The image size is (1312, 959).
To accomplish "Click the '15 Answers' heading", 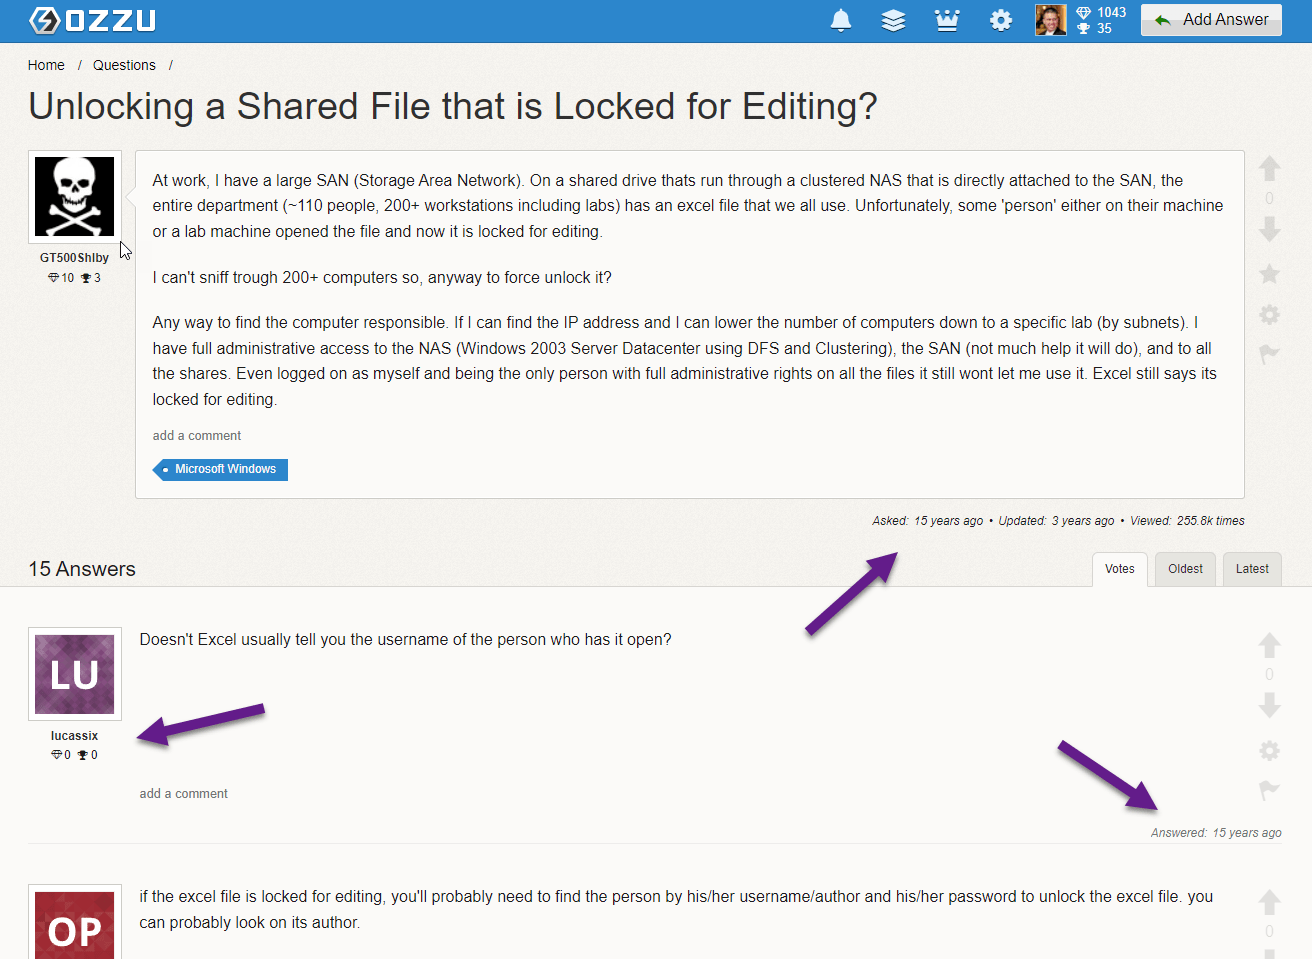I will (x=82, y=569).
